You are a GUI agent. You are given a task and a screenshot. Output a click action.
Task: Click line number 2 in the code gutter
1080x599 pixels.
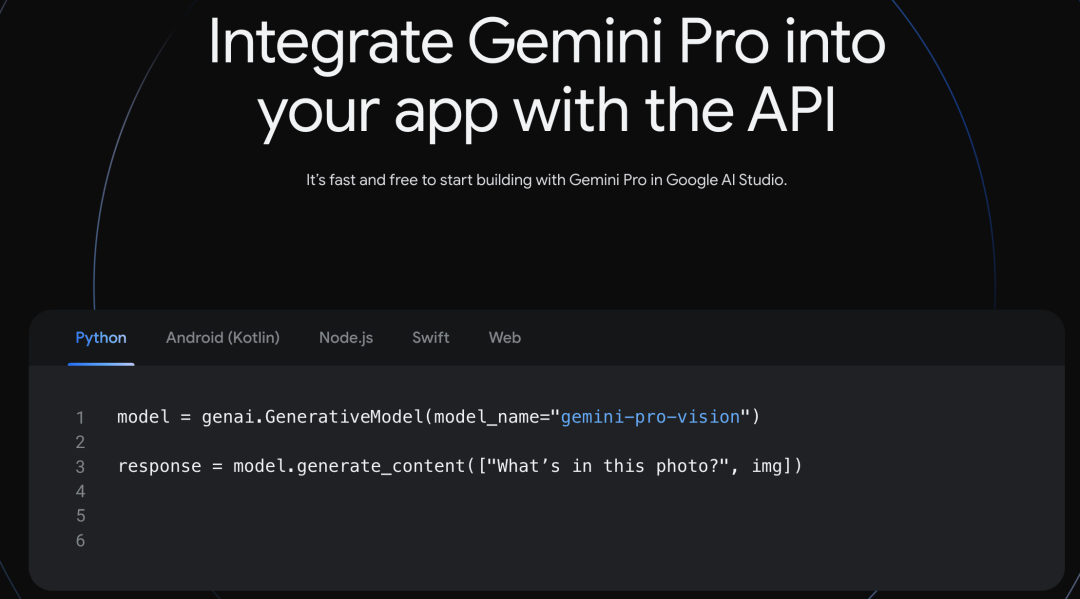pos(80,442)
